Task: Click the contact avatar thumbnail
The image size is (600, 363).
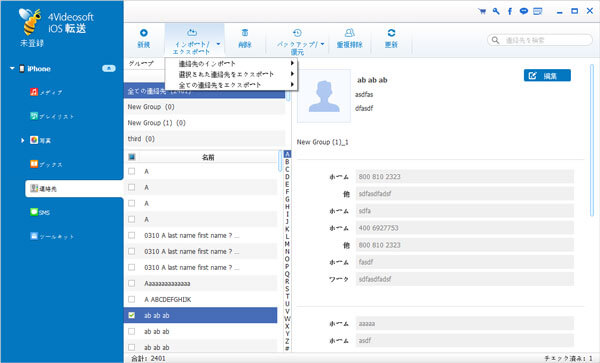Action: click(324, 96)
